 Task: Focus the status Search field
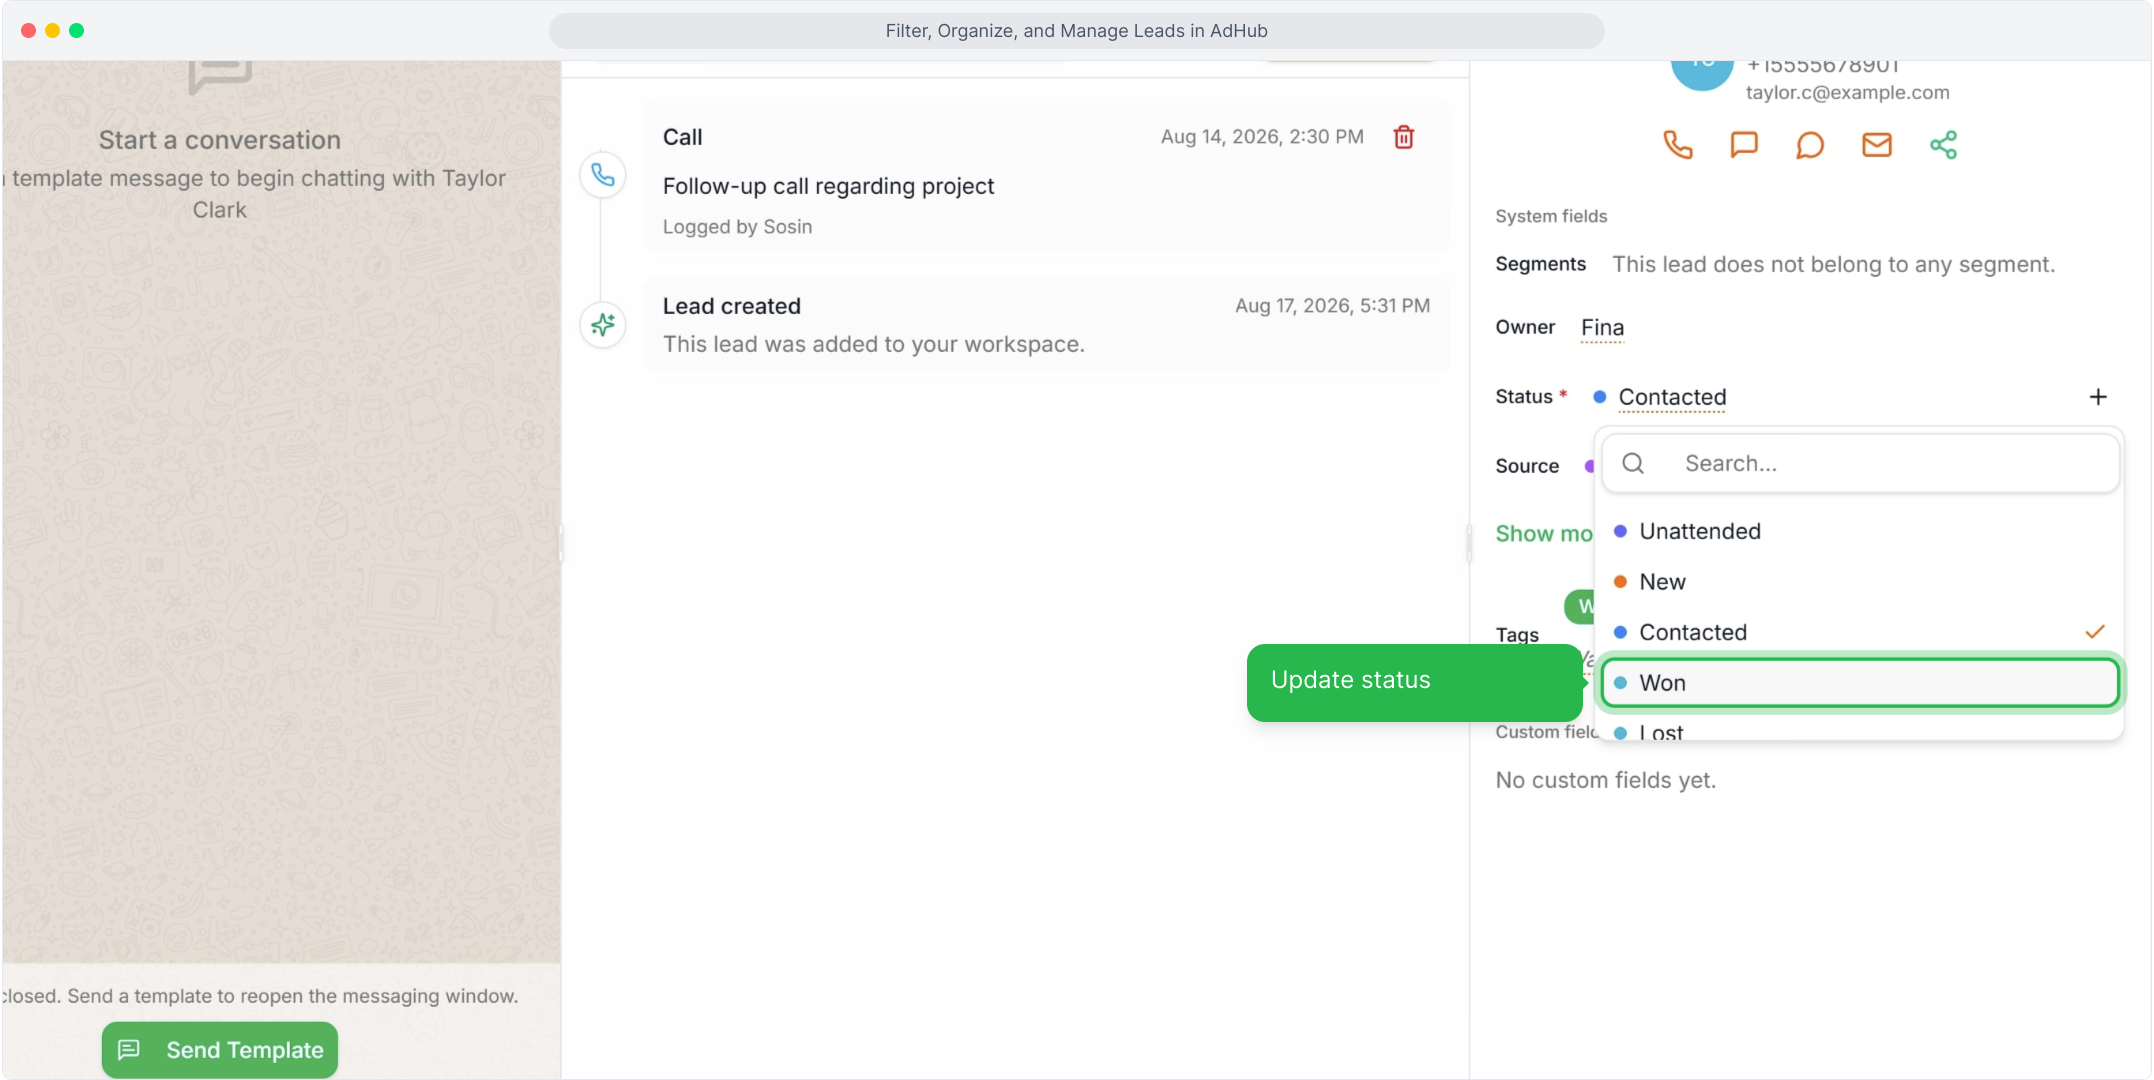(1860, 463)
